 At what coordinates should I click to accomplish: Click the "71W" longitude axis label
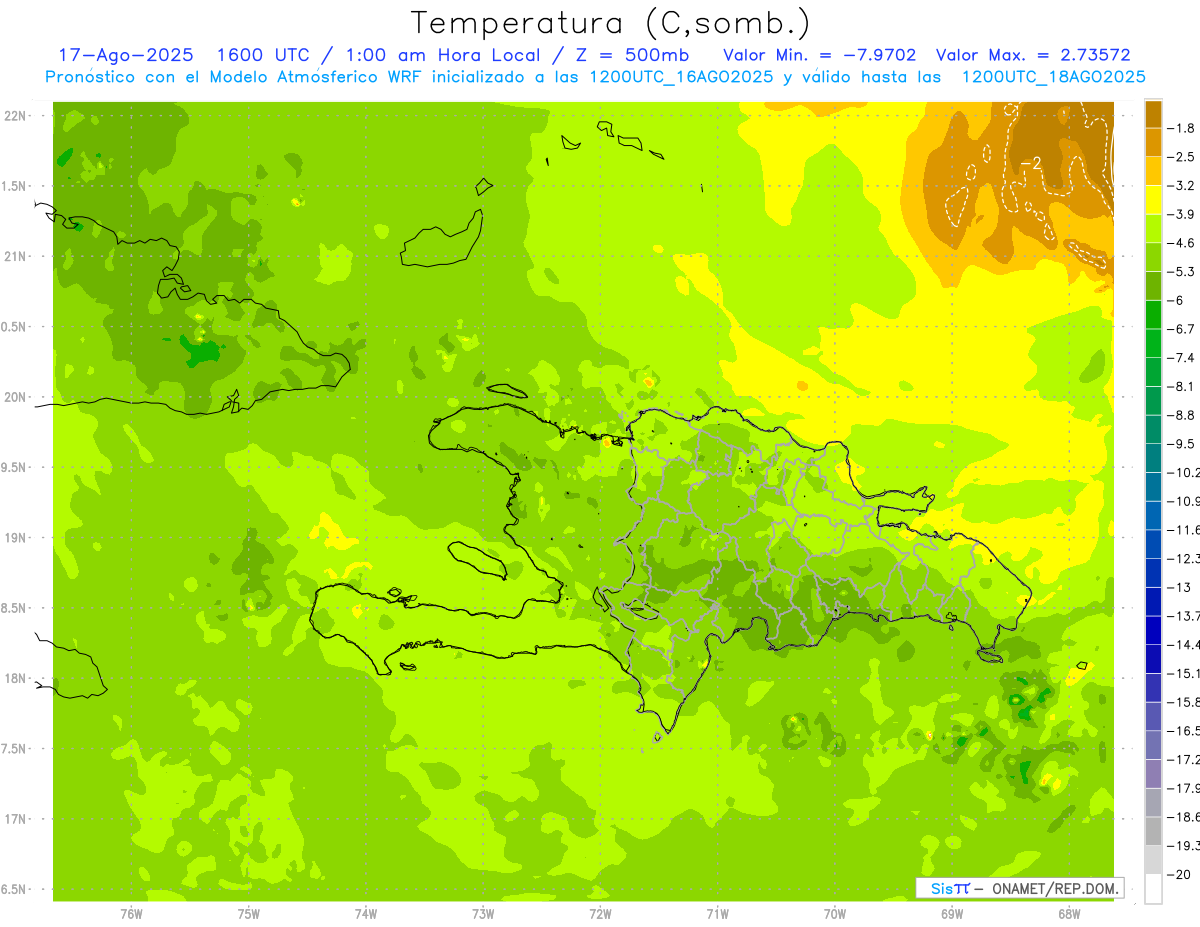pos(717,914)
